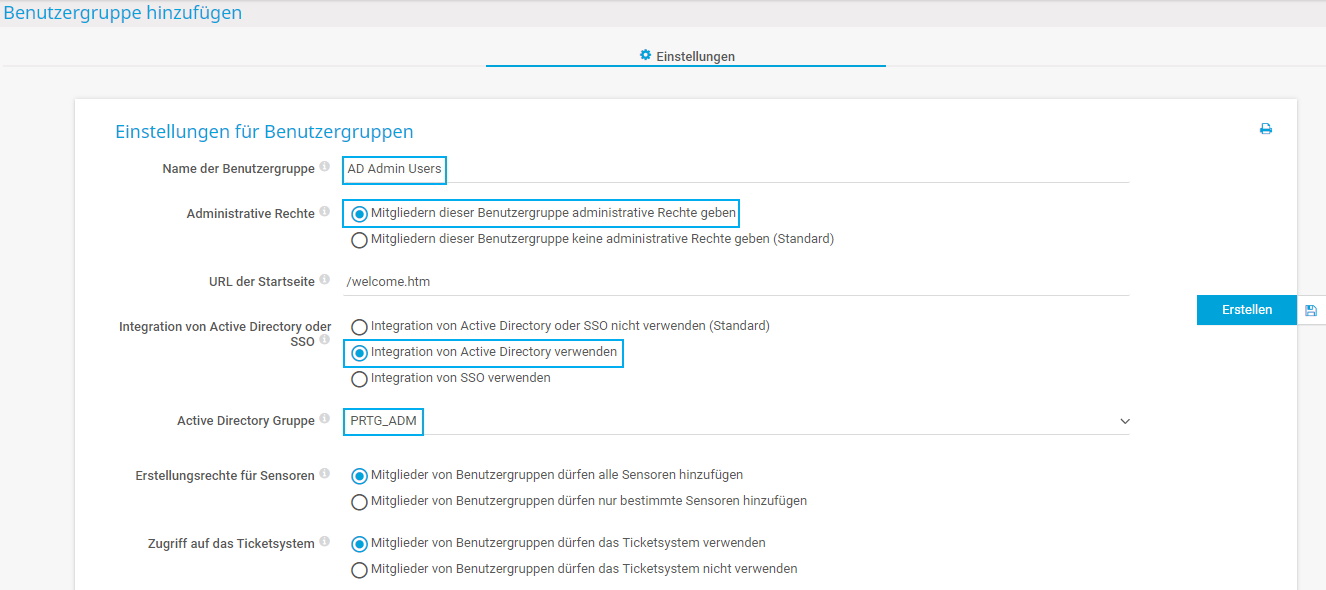Select keine administrative Rechte geben (Standard)
Screen dimensions: 1326x590
359,240
